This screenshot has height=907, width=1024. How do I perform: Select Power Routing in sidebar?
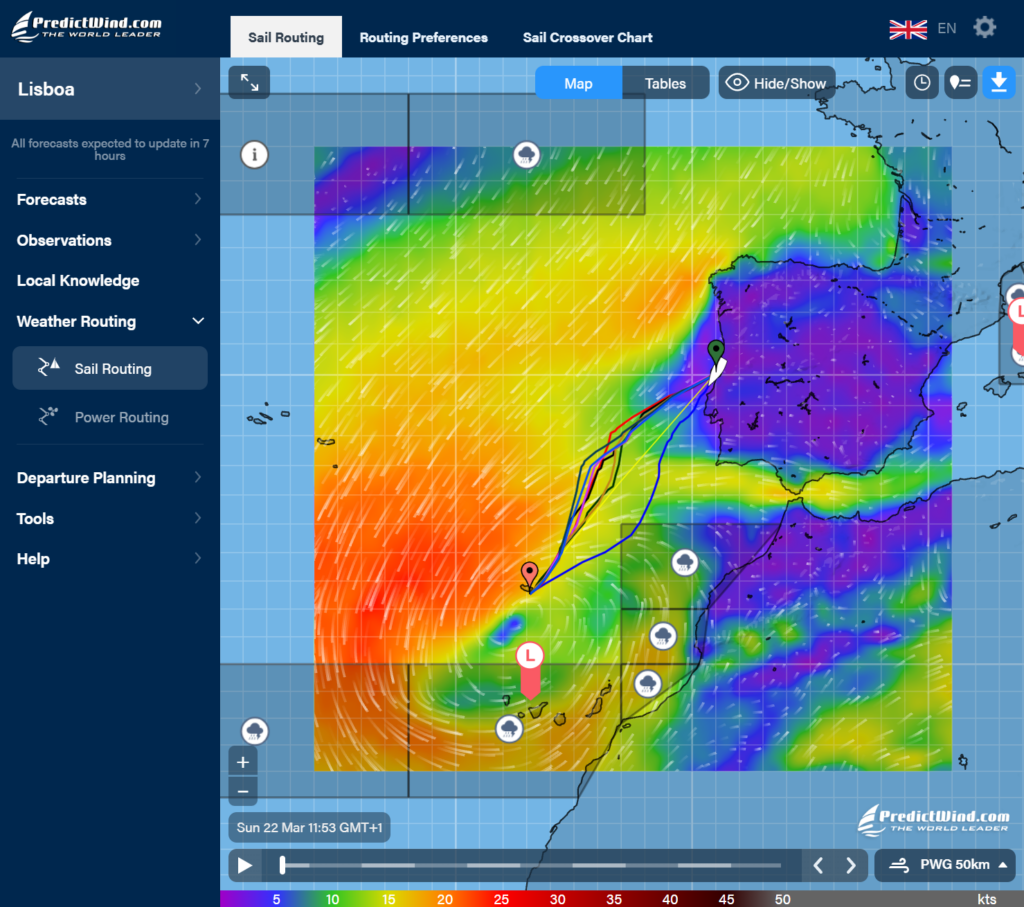(x=121, y=417)
